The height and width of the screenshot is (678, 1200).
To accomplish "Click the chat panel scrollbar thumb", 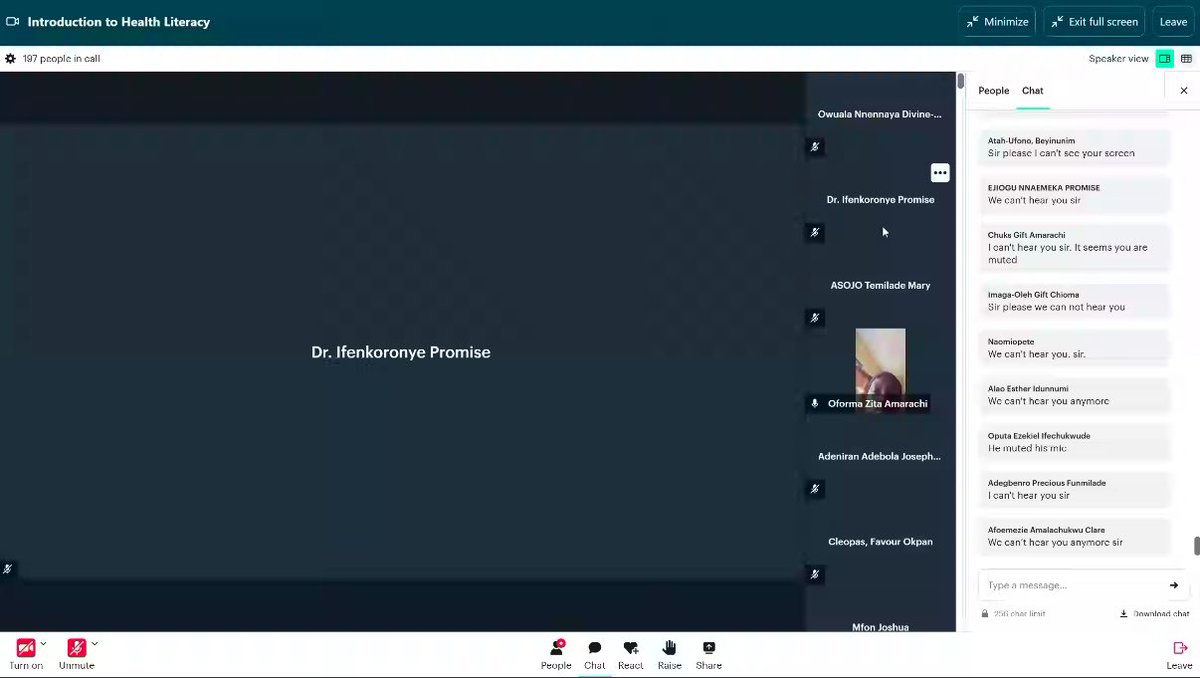I will tap(1196, 546).
